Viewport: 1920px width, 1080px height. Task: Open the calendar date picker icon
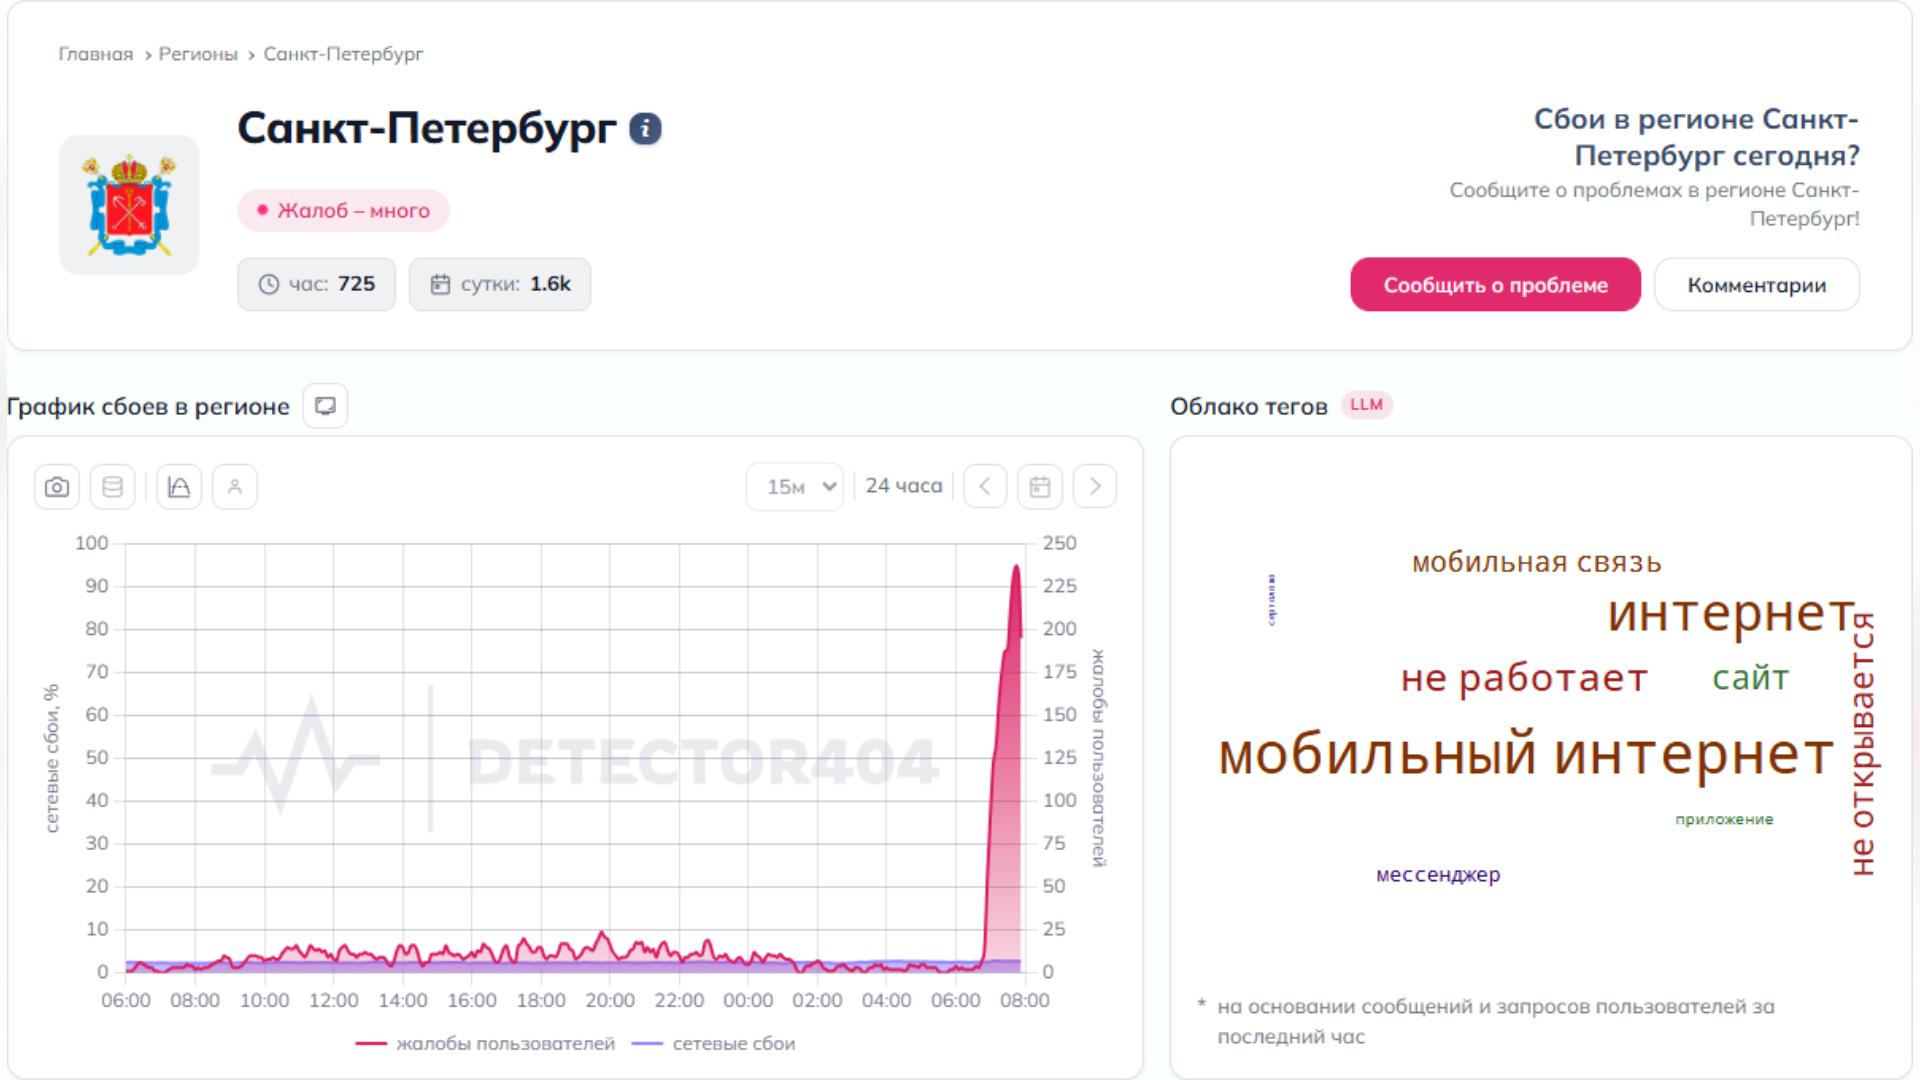[x=1040, y=487]
